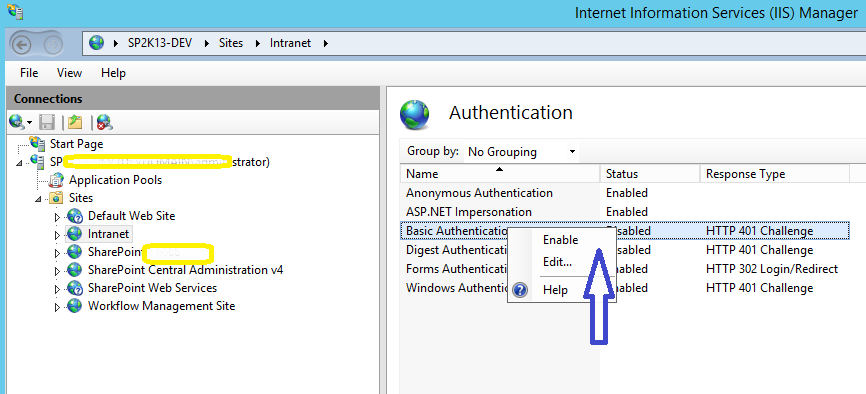Viewport: 866px width, 394px height.
Task: Sort by the Name column header
Action: [500, 174]
